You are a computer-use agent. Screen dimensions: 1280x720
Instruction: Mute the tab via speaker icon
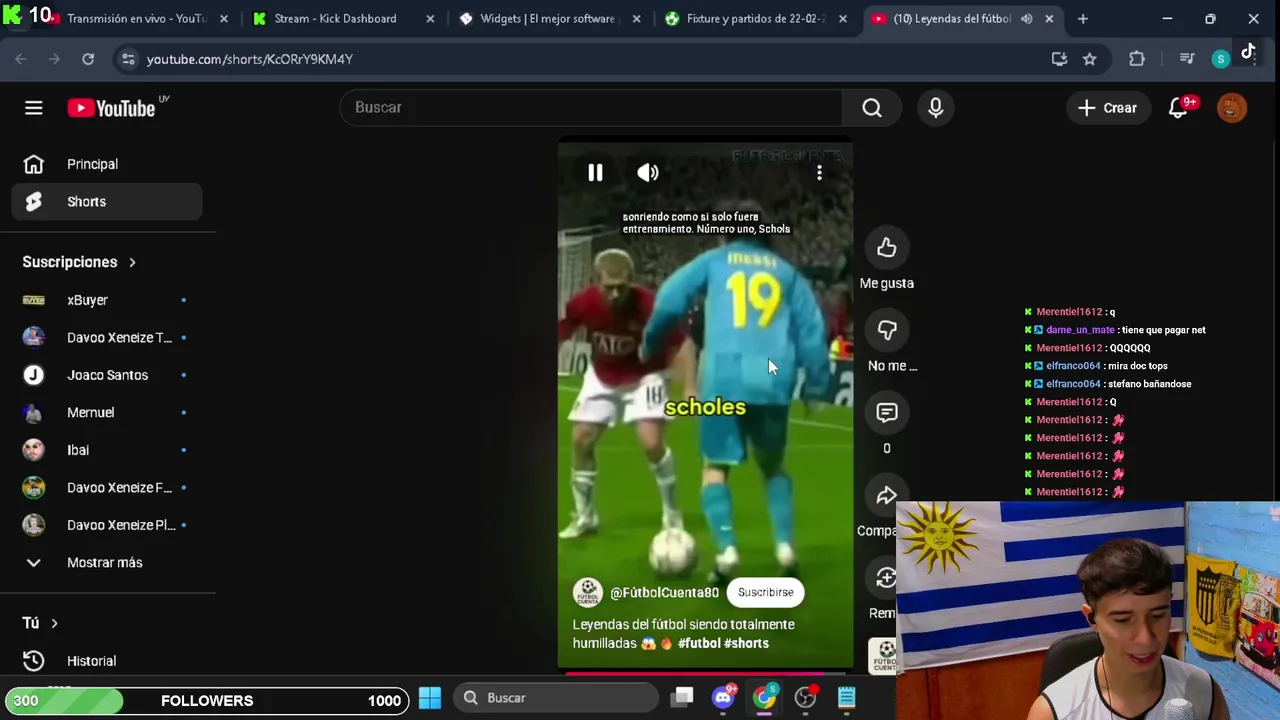(1026, 18)
